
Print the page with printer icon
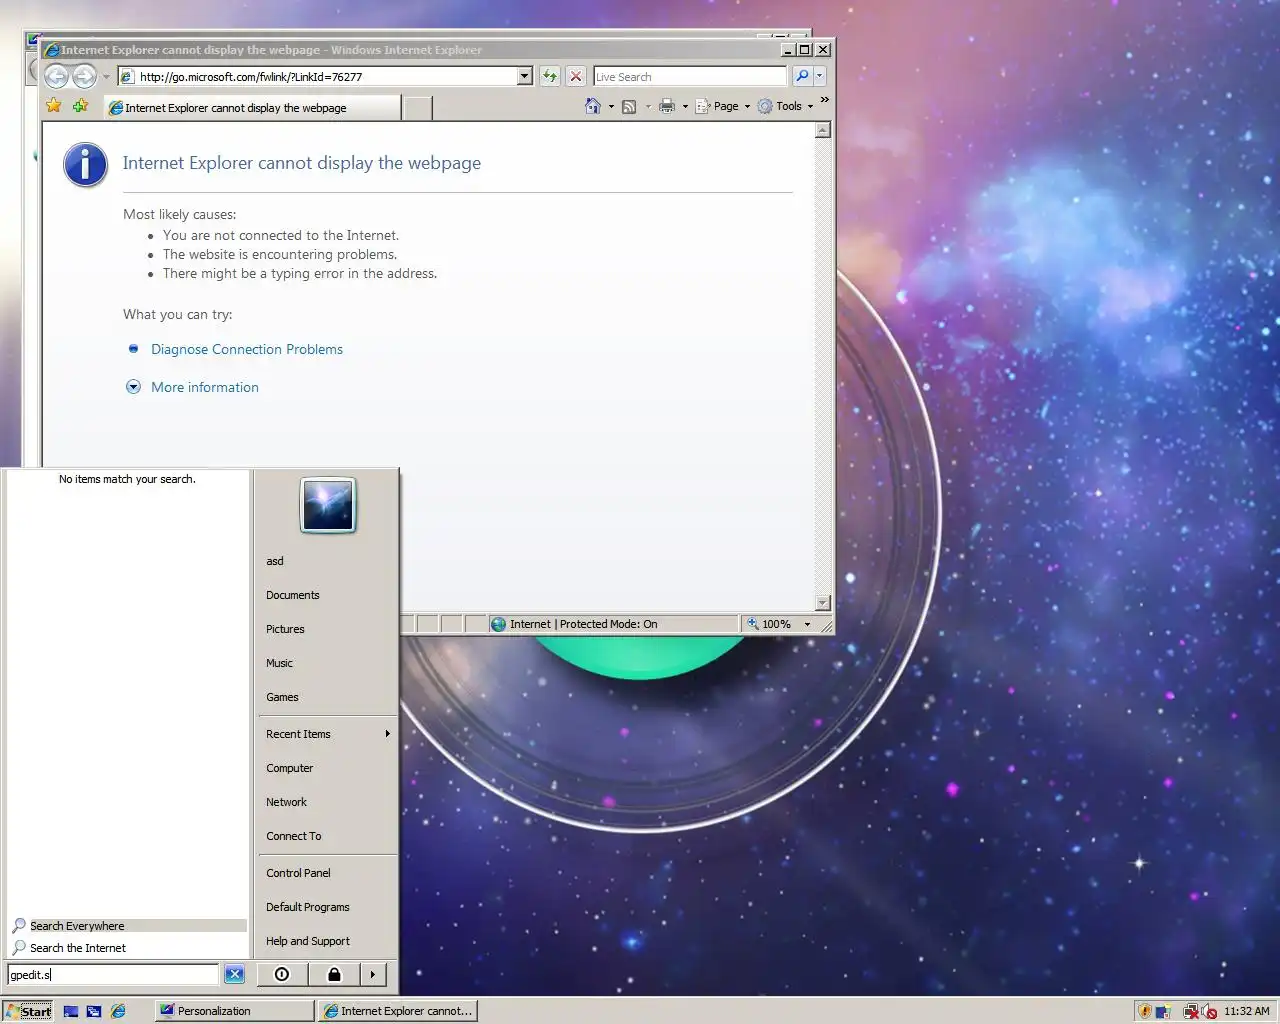667,107
